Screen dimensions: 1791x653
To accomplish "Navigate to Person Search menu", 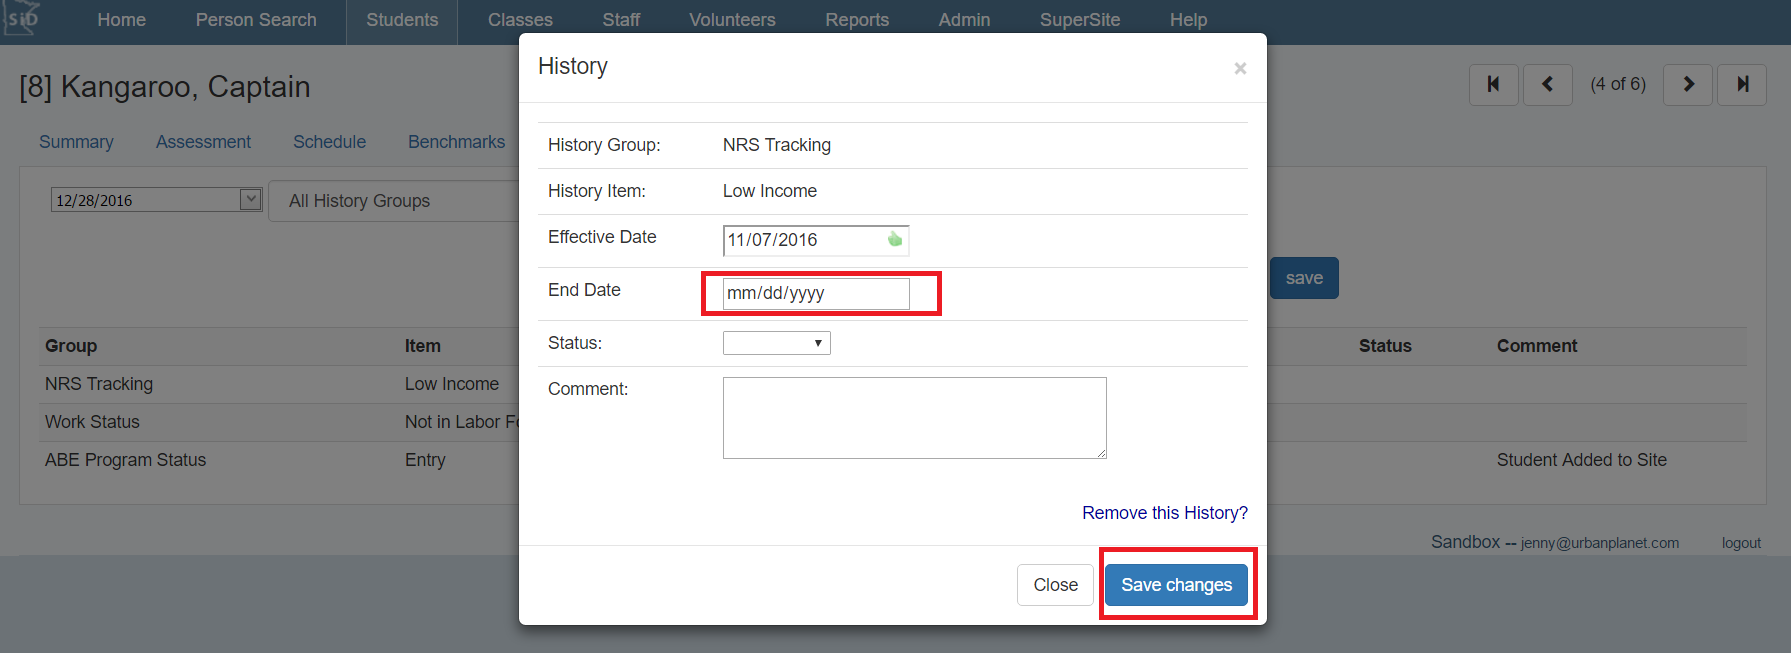I will pos(256,20).
